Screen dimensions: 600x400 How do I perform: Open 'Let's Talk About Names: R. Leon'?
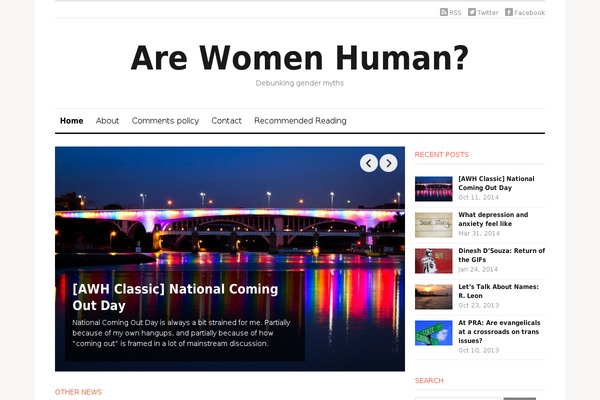[498, 291]
